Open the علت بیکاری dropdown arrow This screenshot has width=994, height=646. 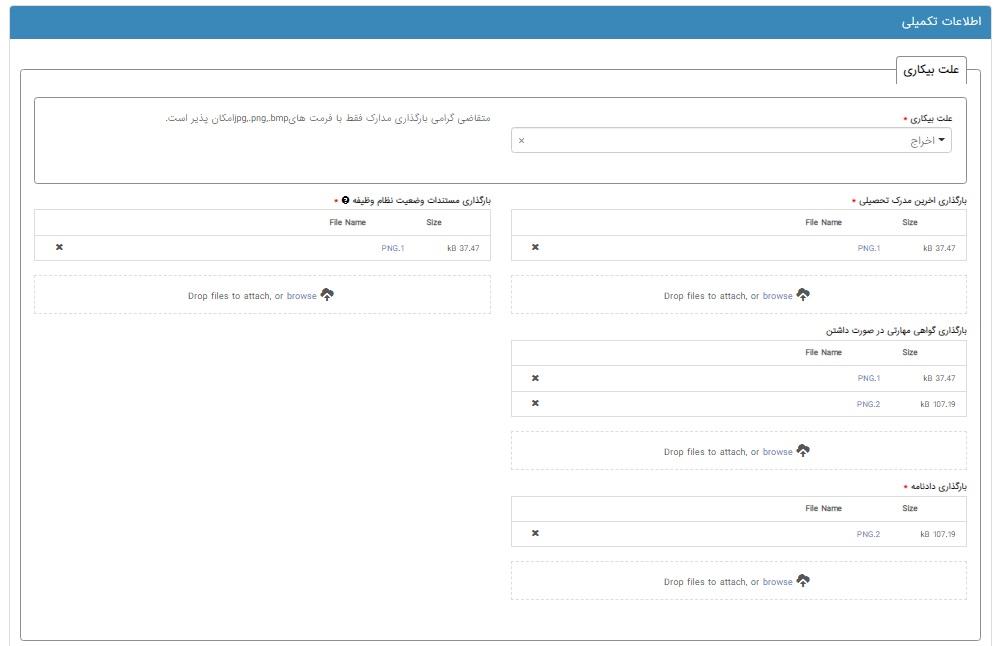click(941, 140)
